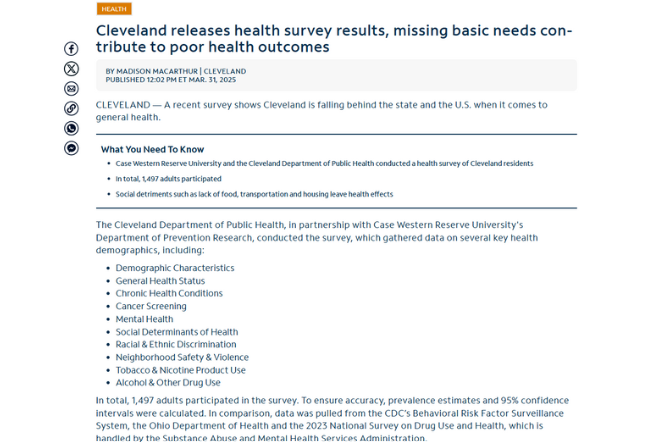Click the 'Social Determinants of Health' list item

coord(177,332)
